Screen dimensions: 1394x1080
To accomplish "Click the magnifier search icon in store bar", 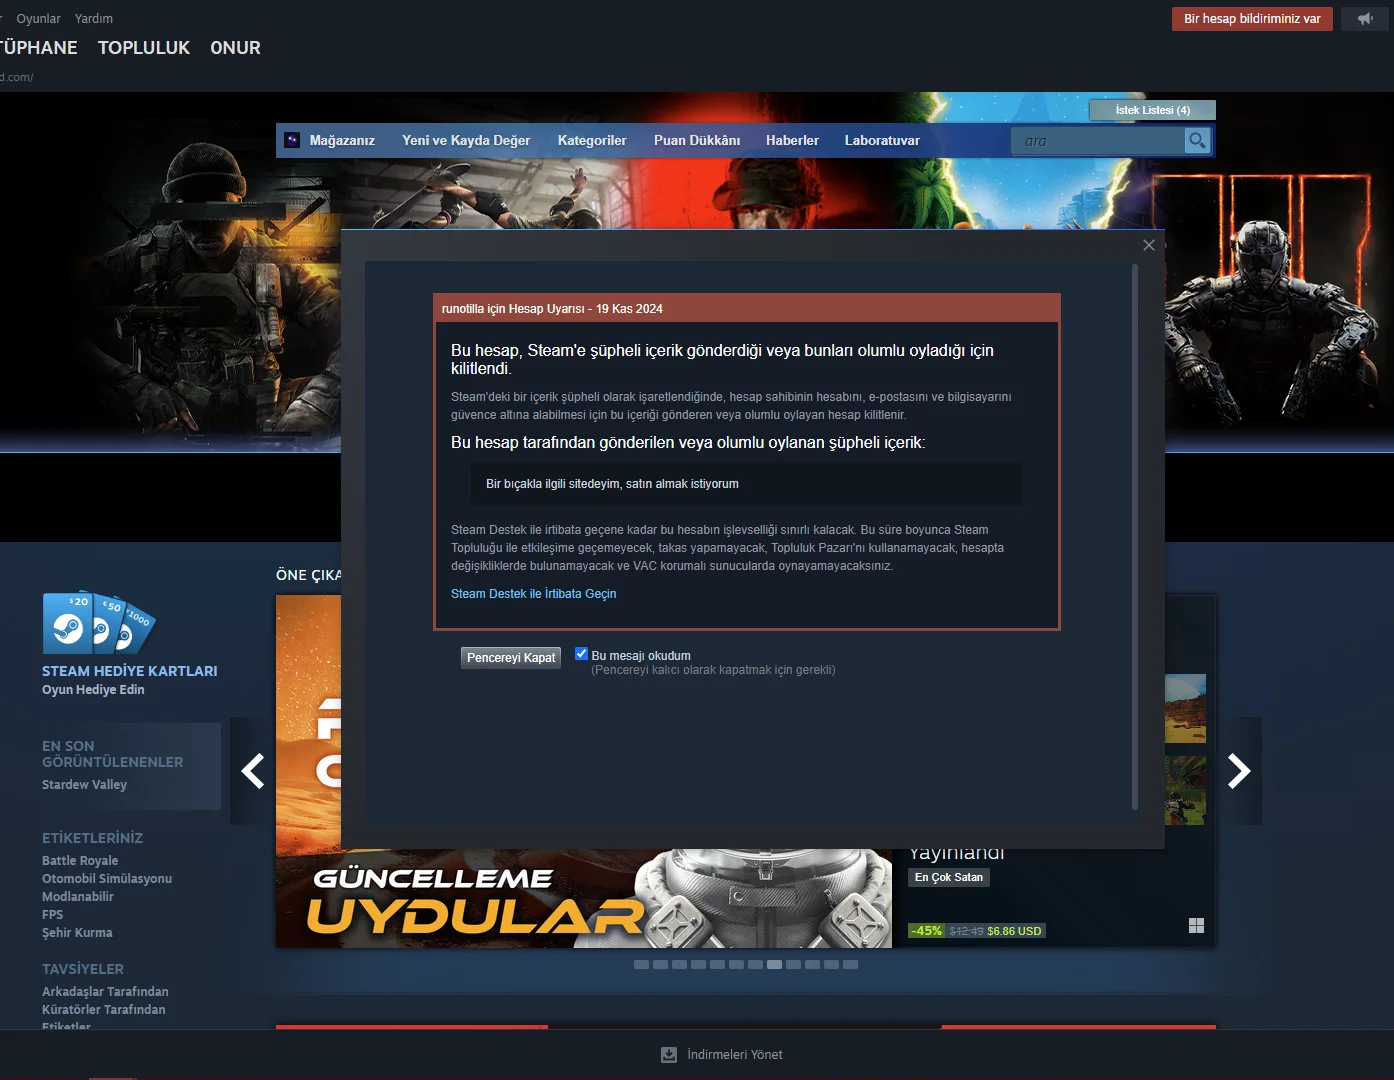I will (x=1196, y=141).
